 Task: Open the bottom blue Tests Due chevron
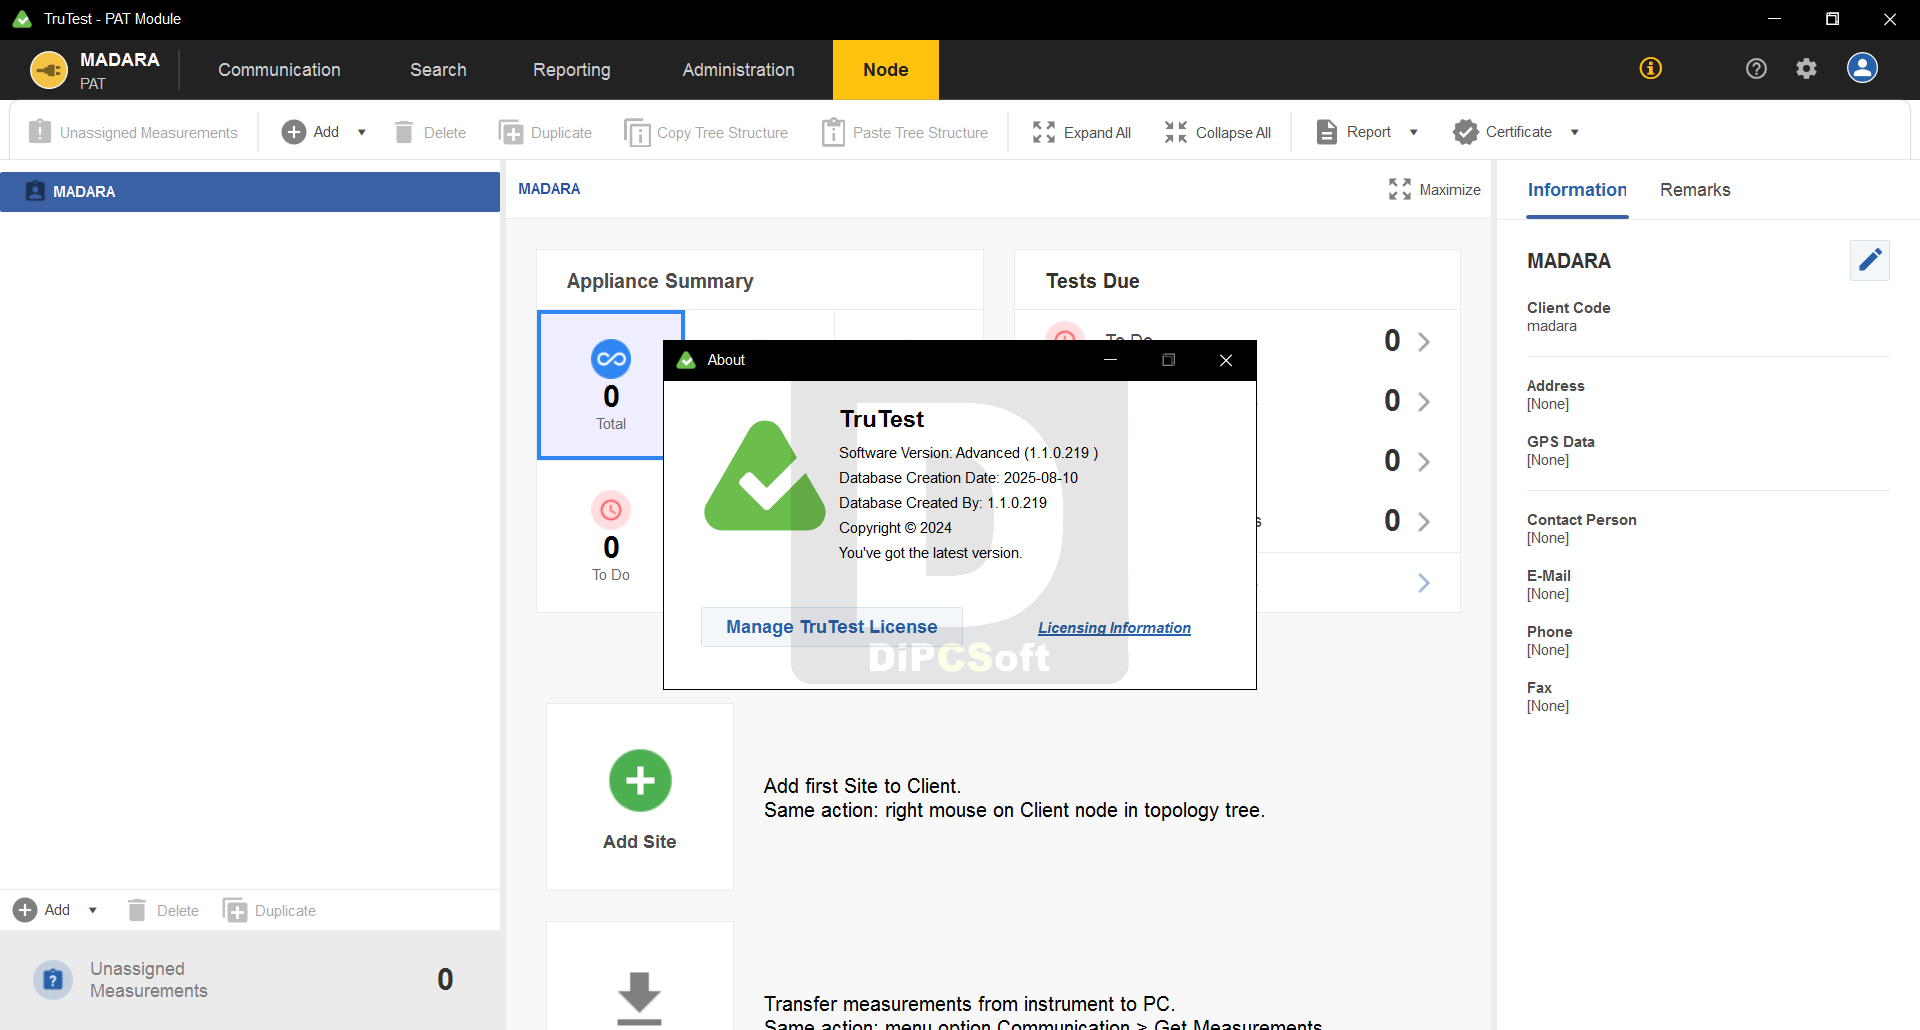click(x=1424, y=583)
